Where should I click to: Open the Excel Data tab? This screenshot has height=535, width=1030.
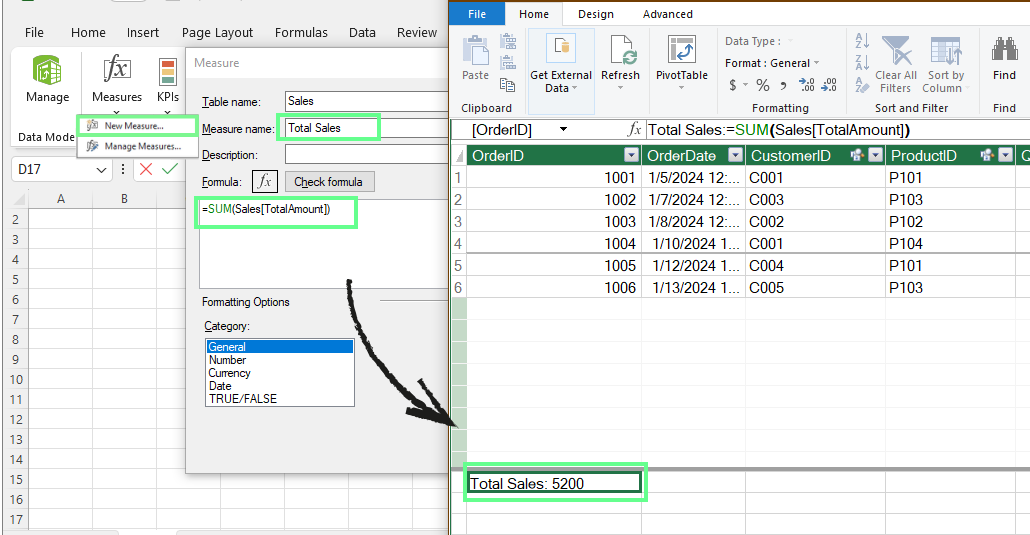point(362,32)
